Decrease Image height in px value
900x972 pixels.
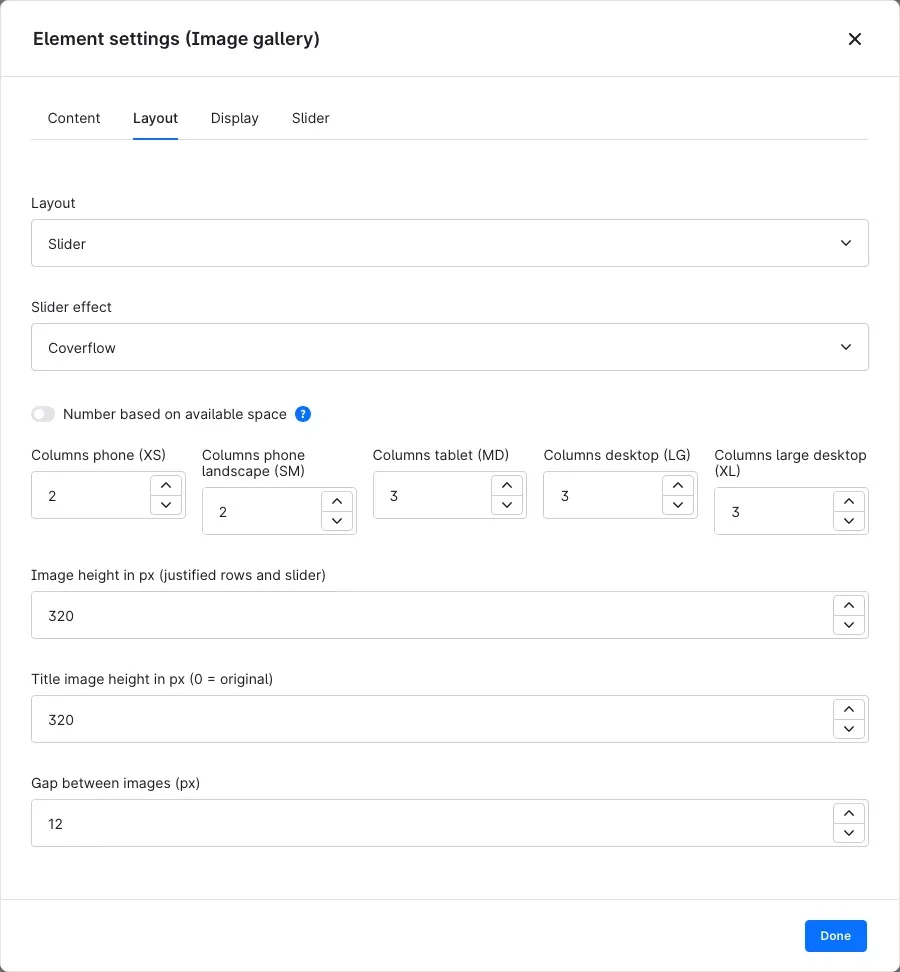[x=849, y=625]
